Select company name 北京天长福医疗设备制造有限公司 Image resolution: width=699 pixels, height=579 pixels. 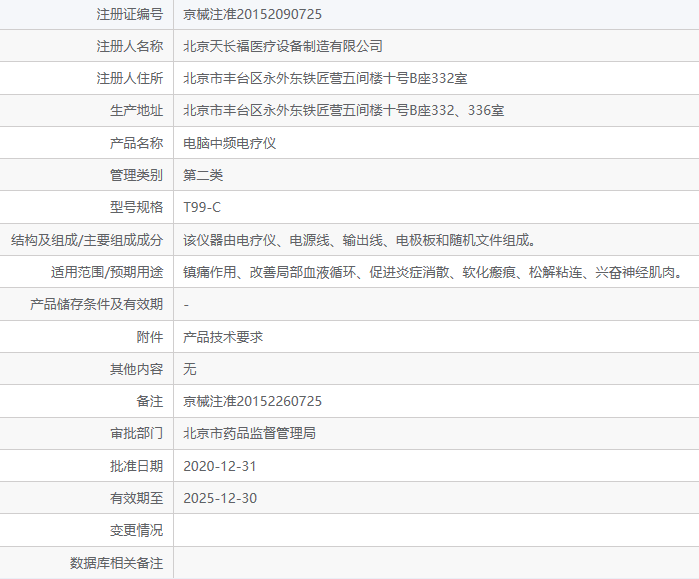coord(283,46)
